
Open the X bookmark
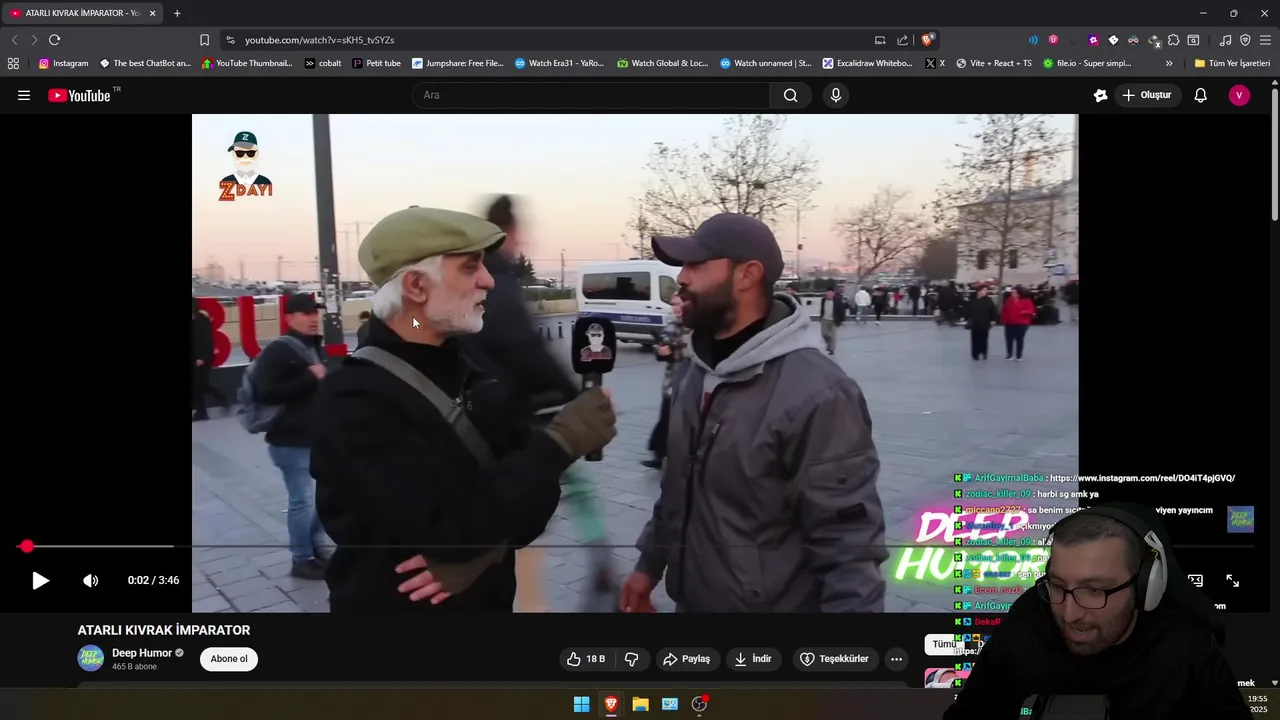pyautogui.click(x=935, y=63)
